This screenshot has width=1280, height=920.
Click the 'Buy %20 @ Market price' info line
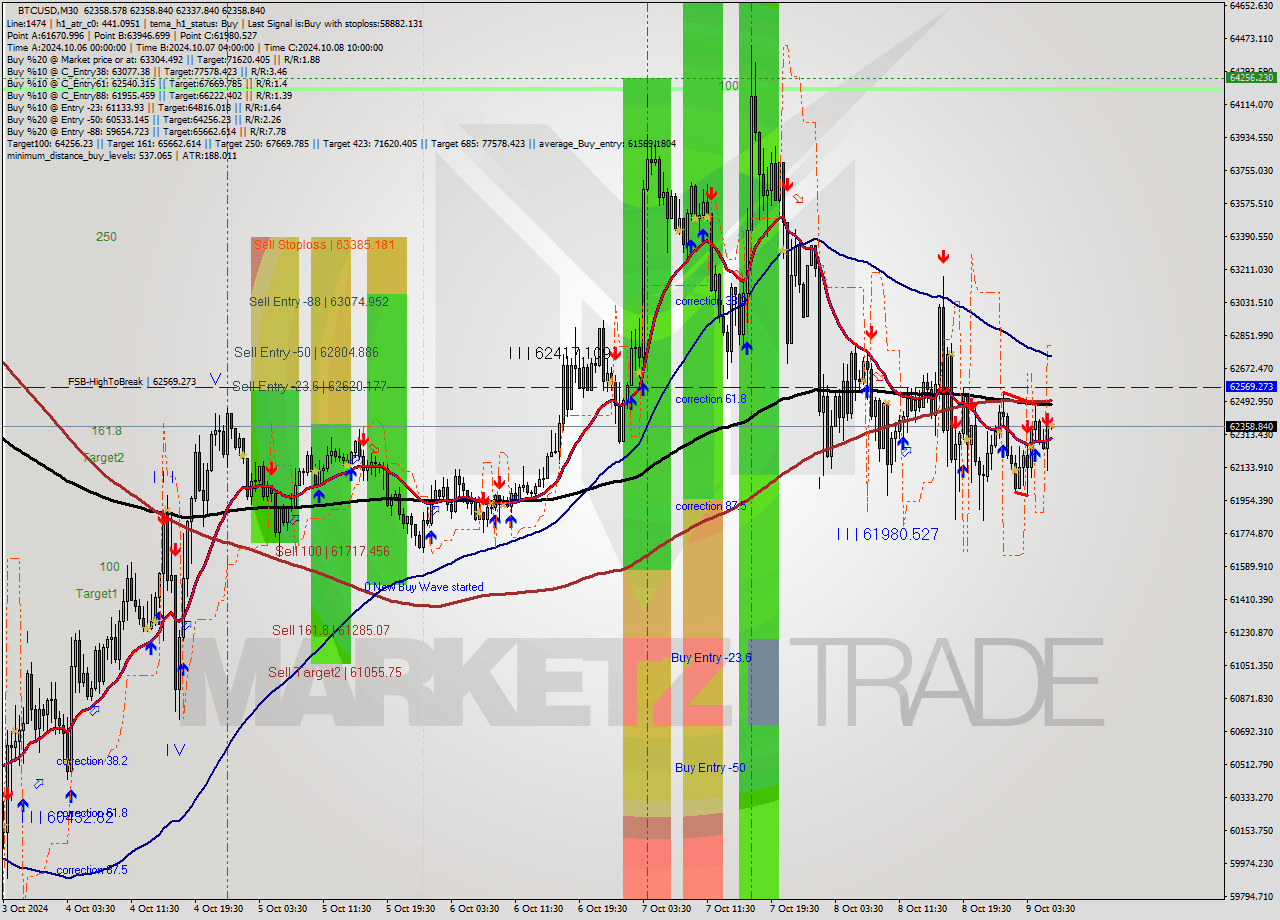163,59
